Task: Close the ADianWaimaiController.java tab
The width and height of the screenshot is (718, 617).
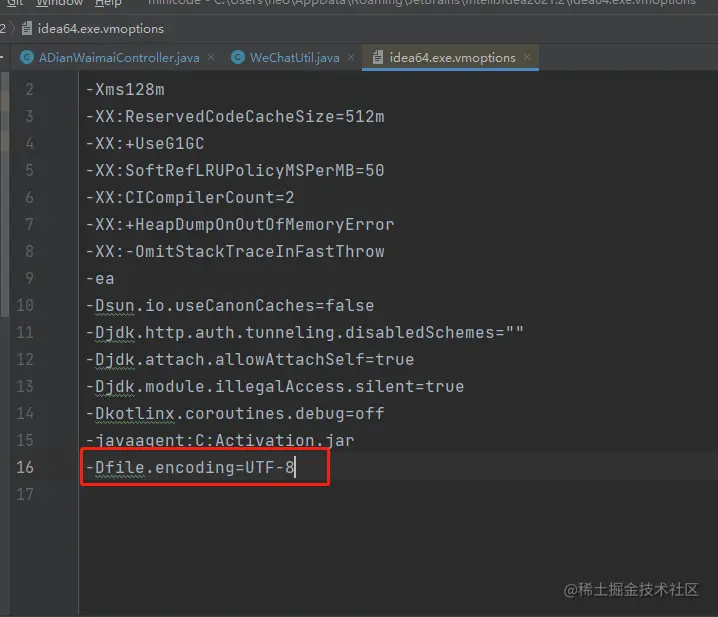Action: click(x=211, y=57)
